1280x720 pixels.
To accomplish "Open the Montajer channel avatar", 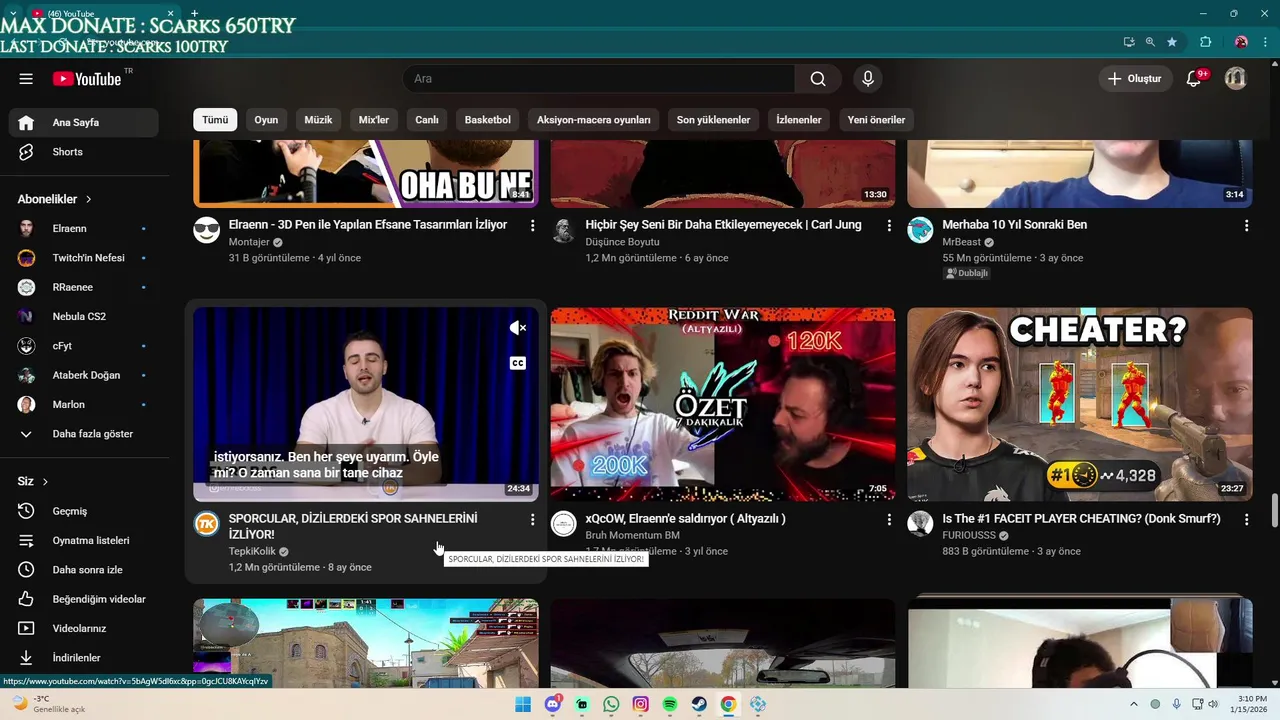I will (x=207, y=230).
